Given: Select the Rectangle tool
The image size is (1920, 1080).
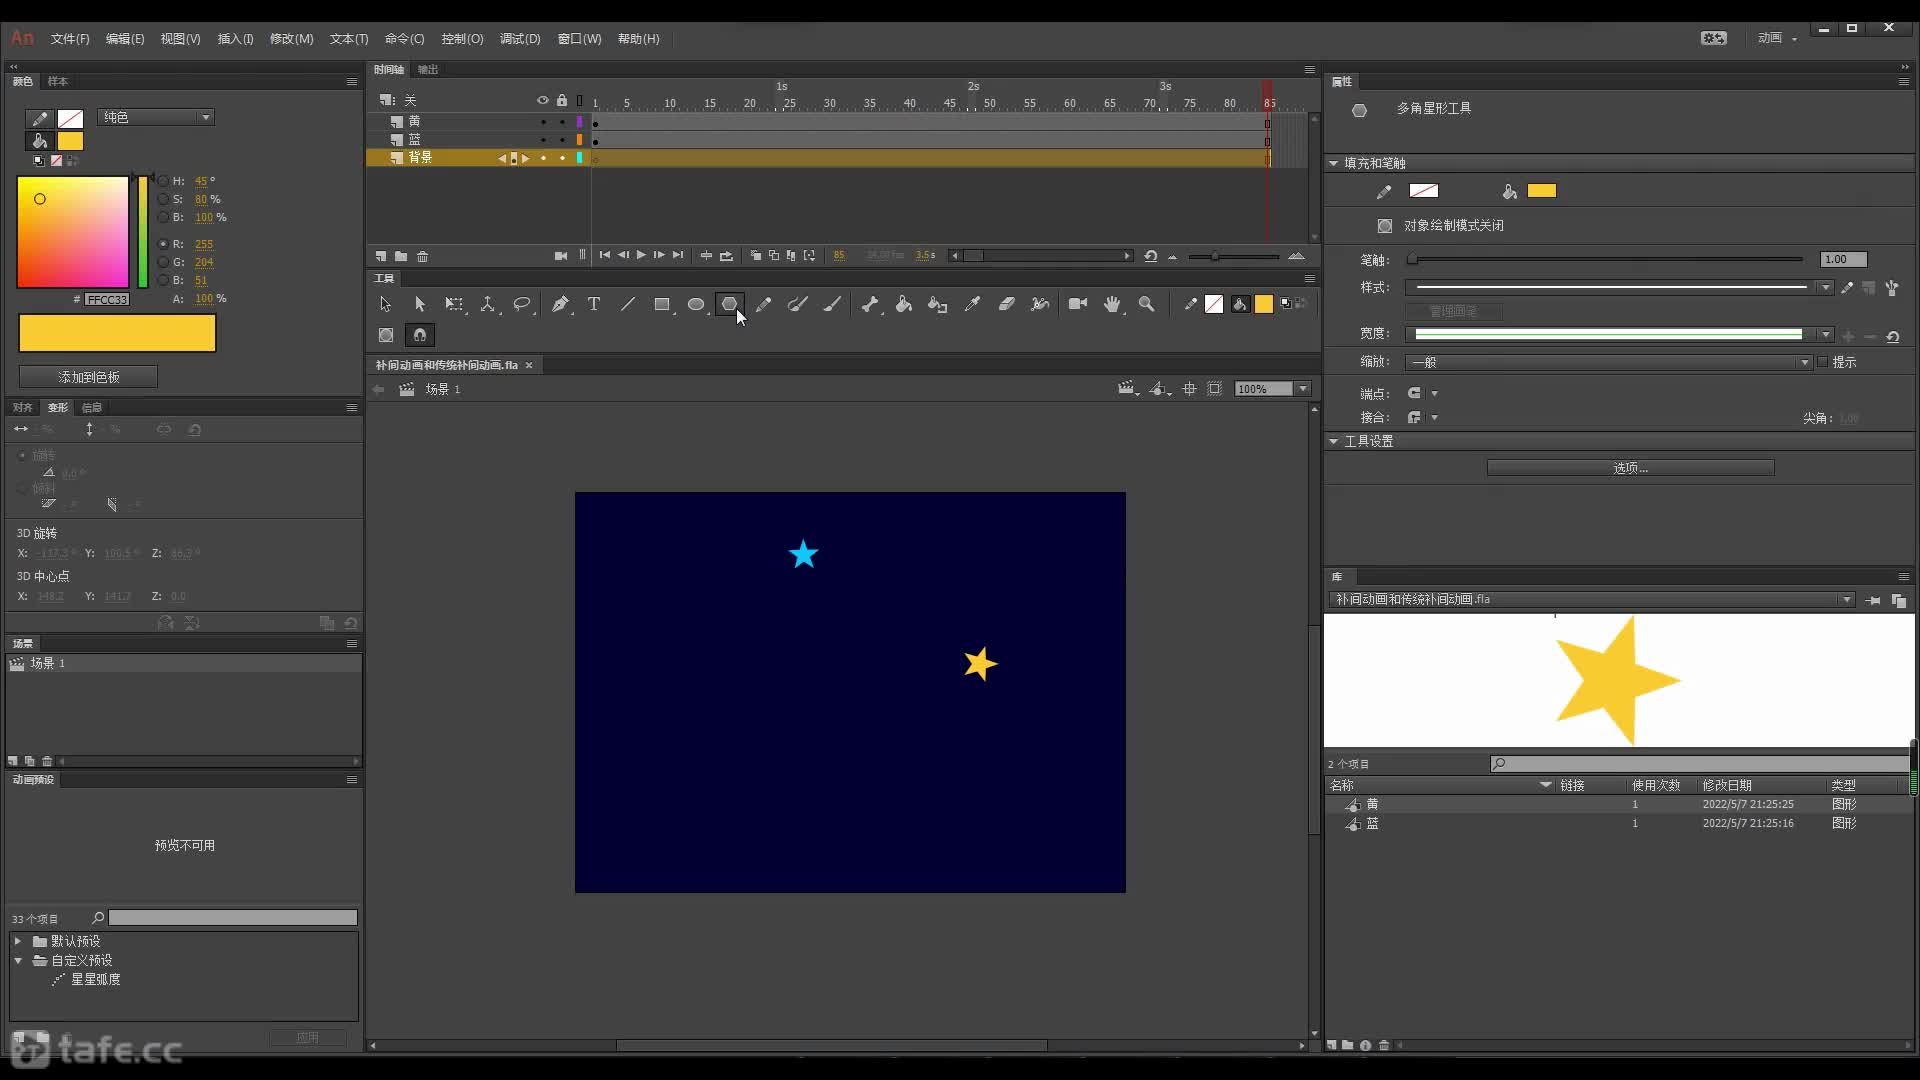Looking at the screenshot, I should (662, 304).
